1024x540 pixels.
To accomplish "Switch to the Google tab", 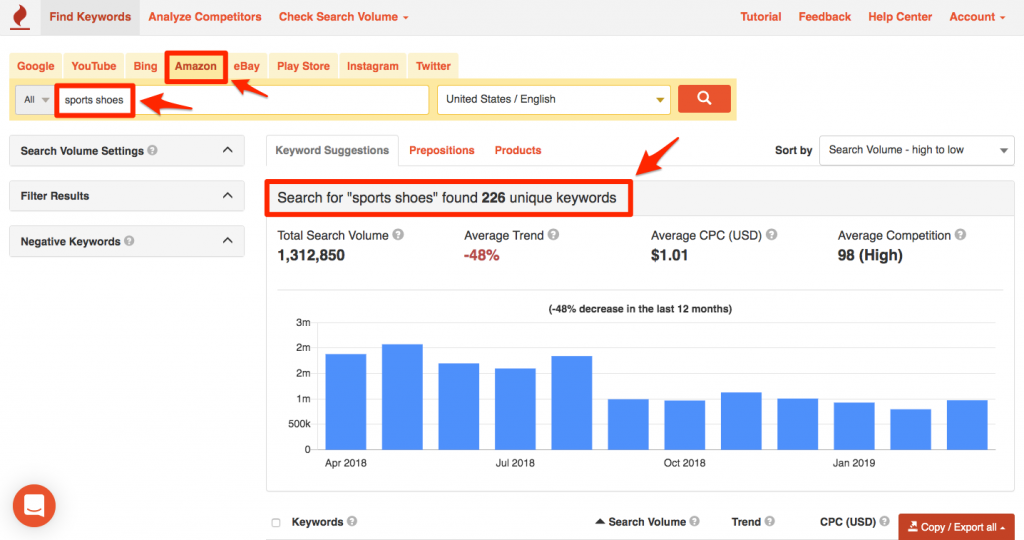I will 36,66.
